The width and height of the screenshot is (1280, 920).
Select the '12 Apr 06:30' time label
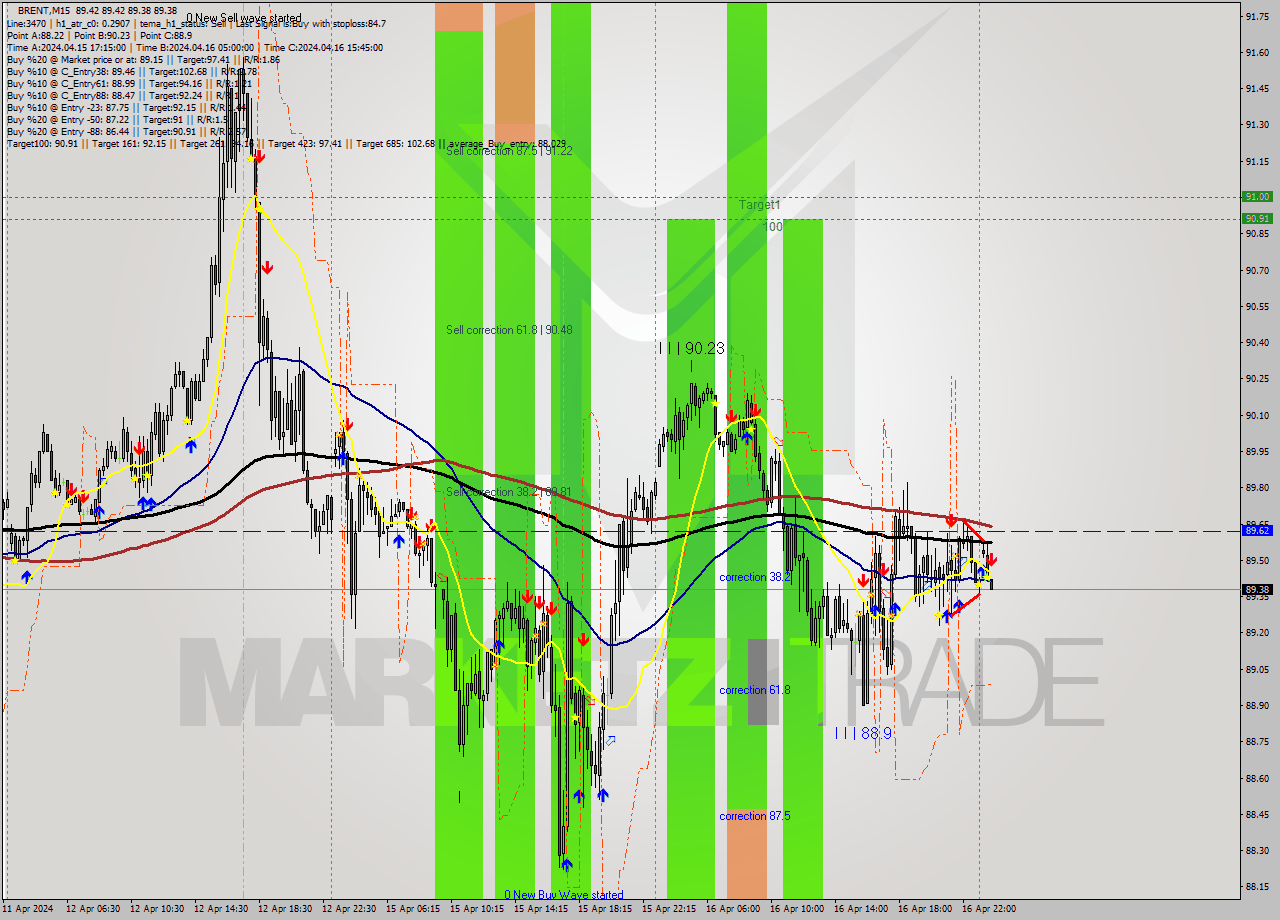(x=93, y=909)
